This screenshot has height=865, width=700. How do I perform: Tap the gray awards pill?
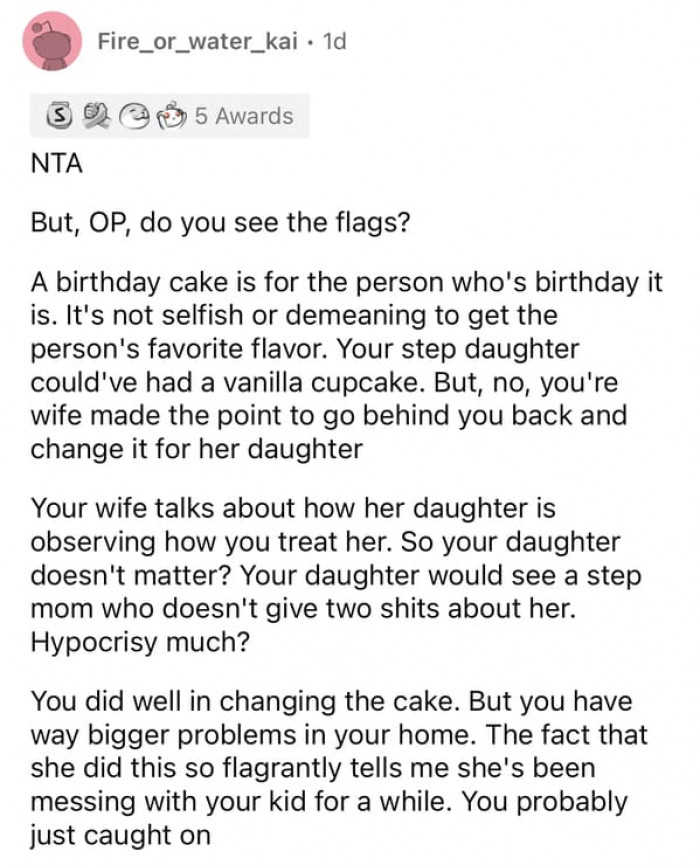[160, 116]
